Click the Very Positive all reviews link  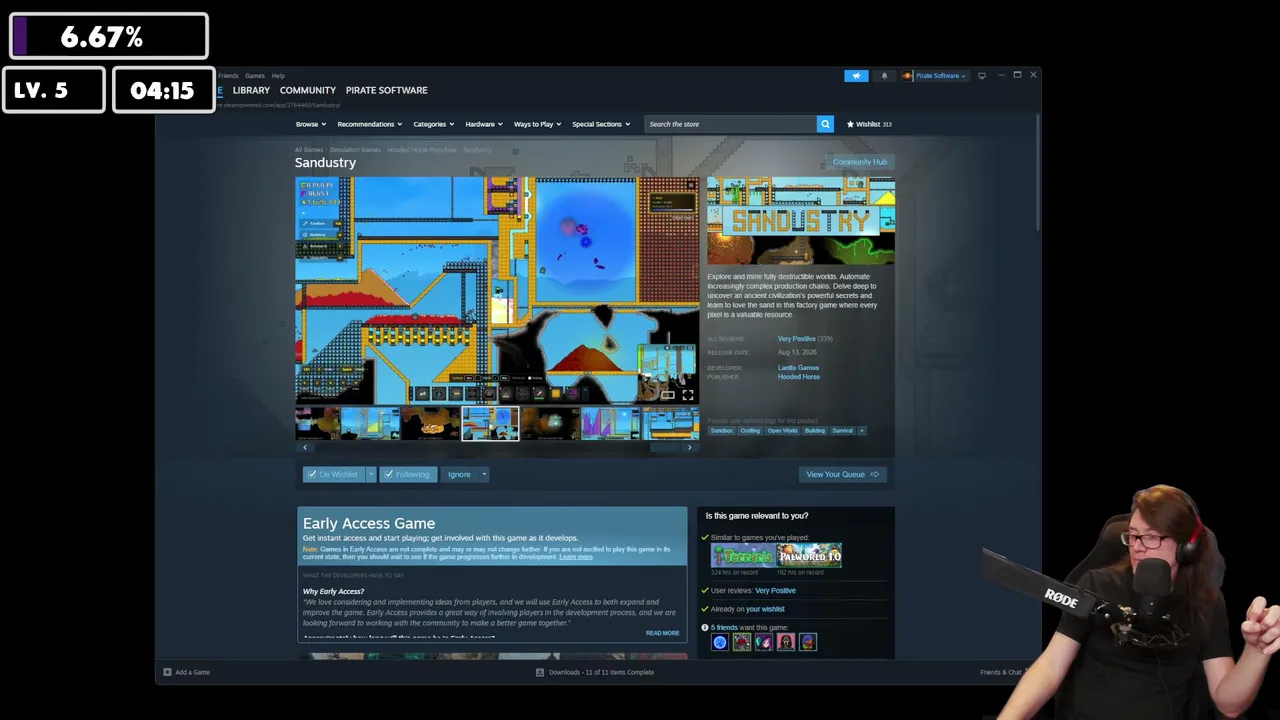(x=797, y=339)
